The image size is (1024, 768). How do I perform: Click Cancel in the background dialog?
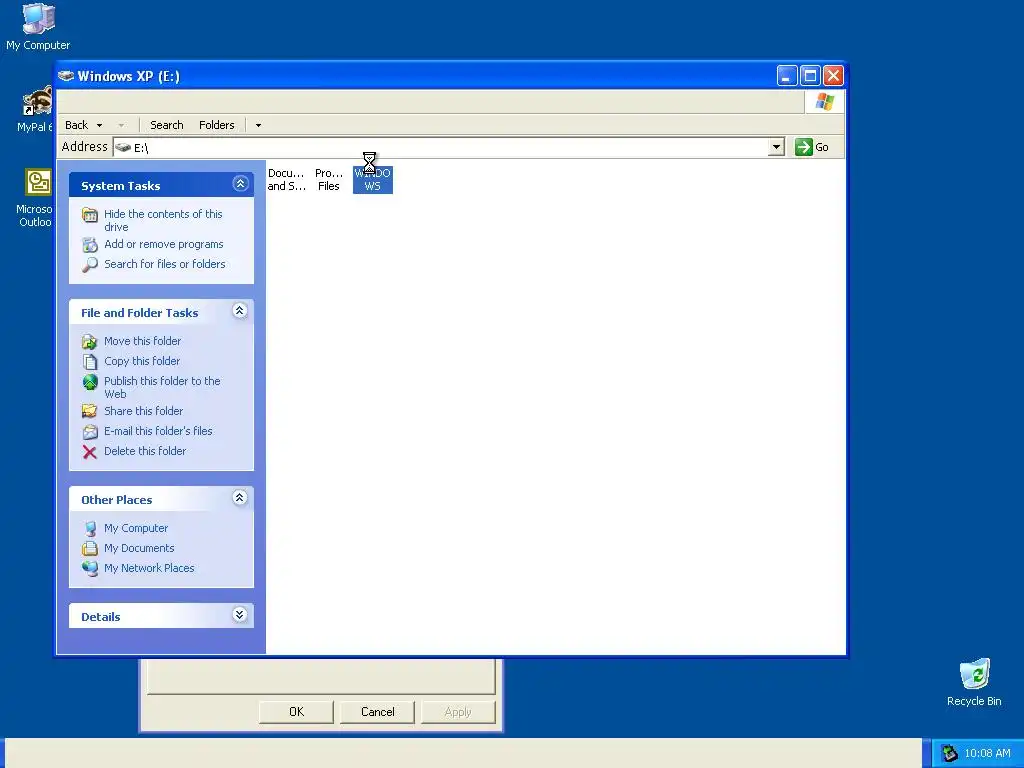pos(377,712)
